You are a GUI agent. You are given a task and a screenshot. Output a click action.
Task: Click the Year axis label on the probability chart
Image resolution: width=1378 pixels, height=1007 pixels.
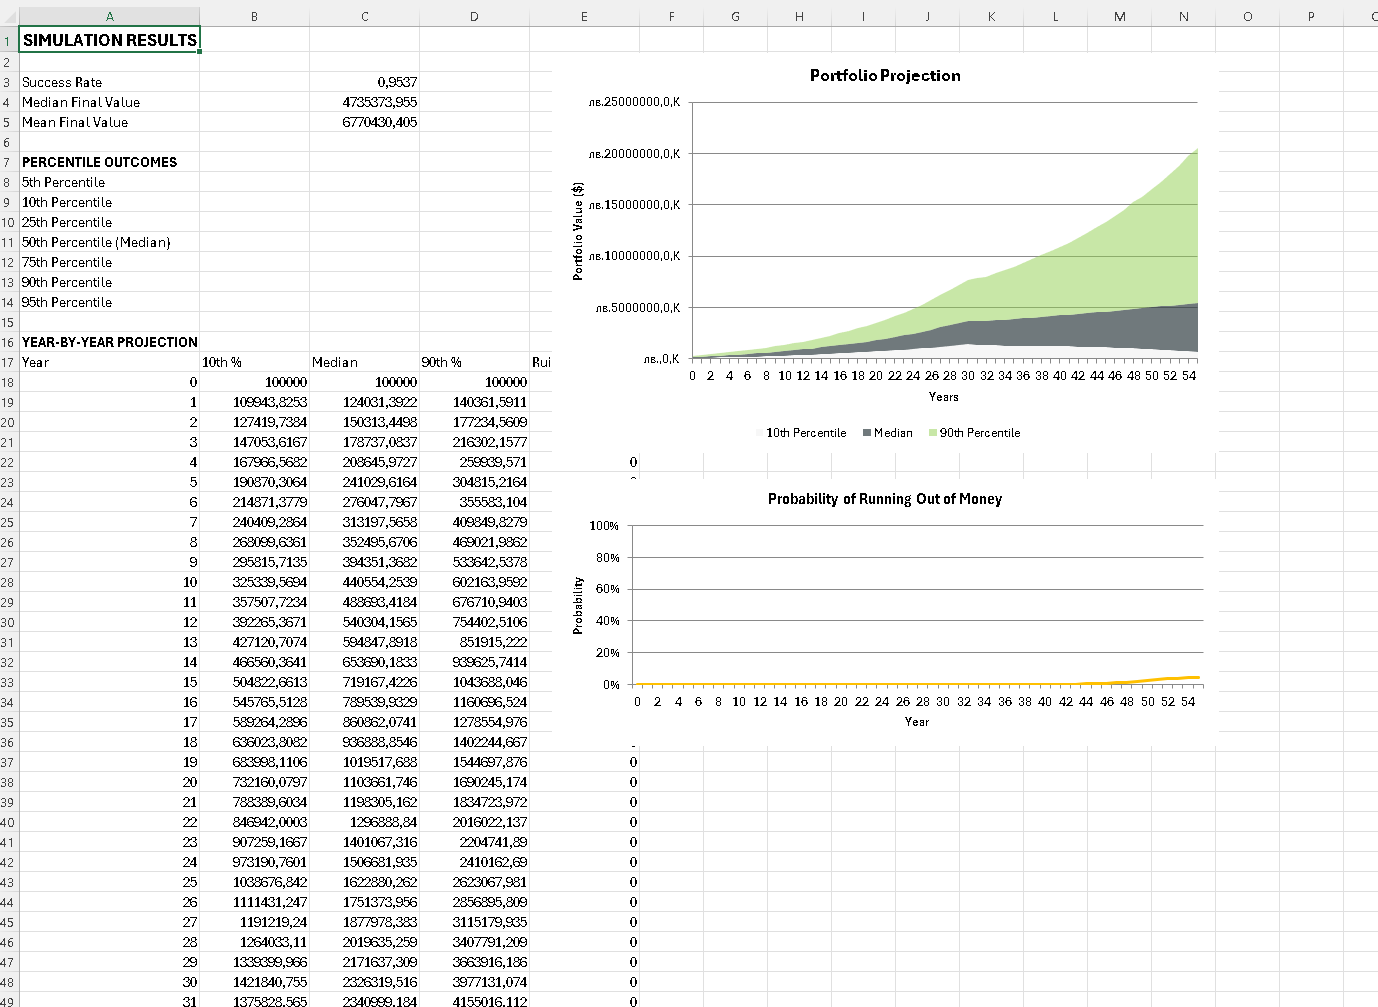[917, 721]
